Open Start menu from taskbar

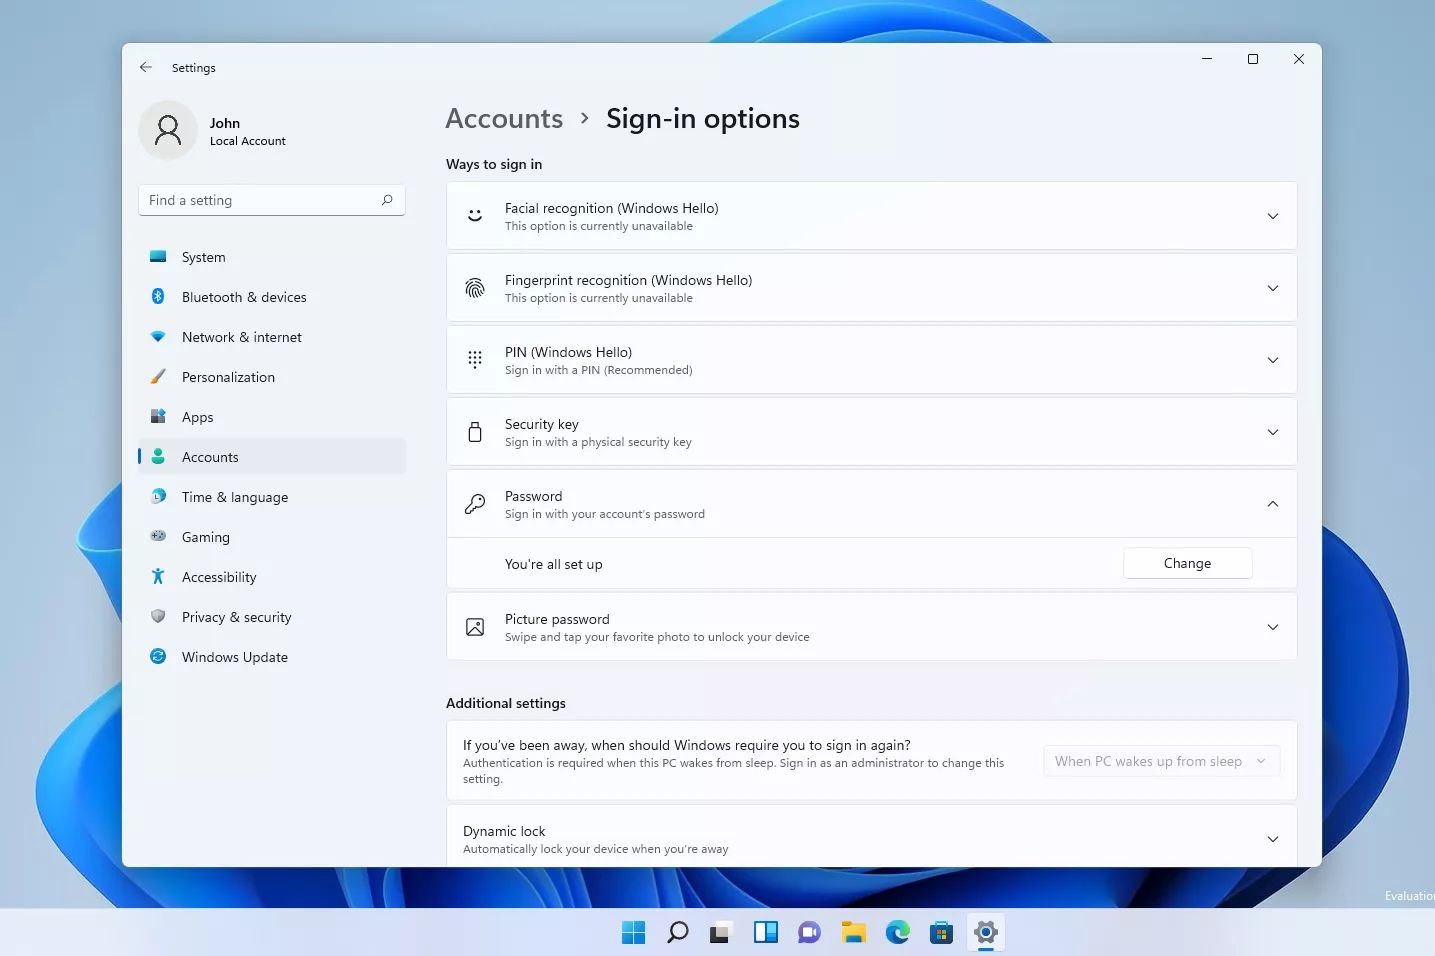coord(634,932)
